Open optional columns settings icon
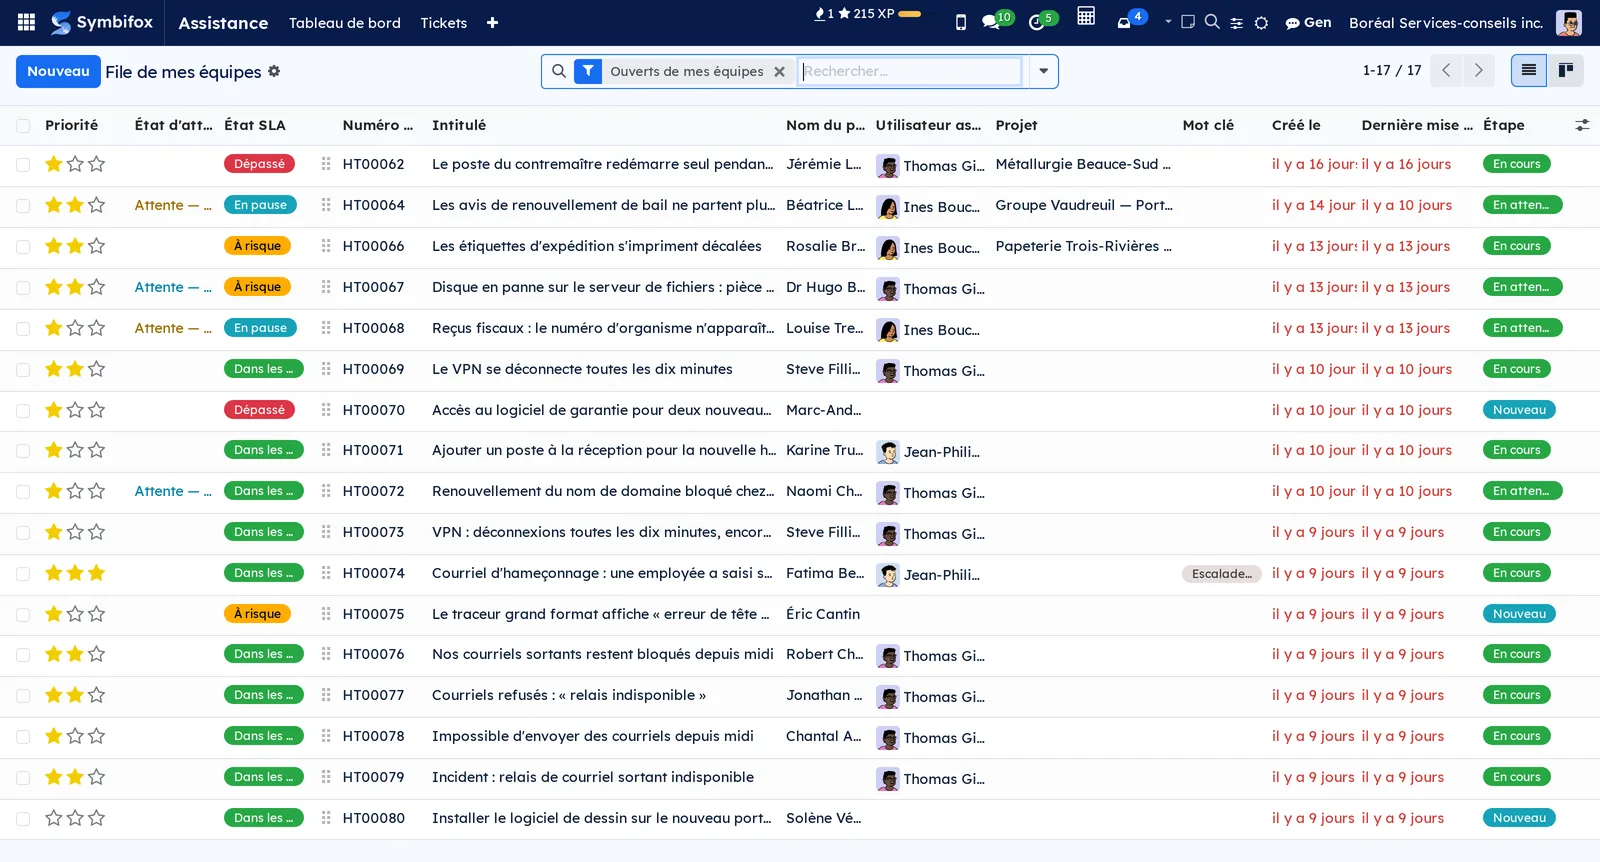The height and width of the screenshot is (862, 1600). pyautogui.click(x=1582, y=125)
